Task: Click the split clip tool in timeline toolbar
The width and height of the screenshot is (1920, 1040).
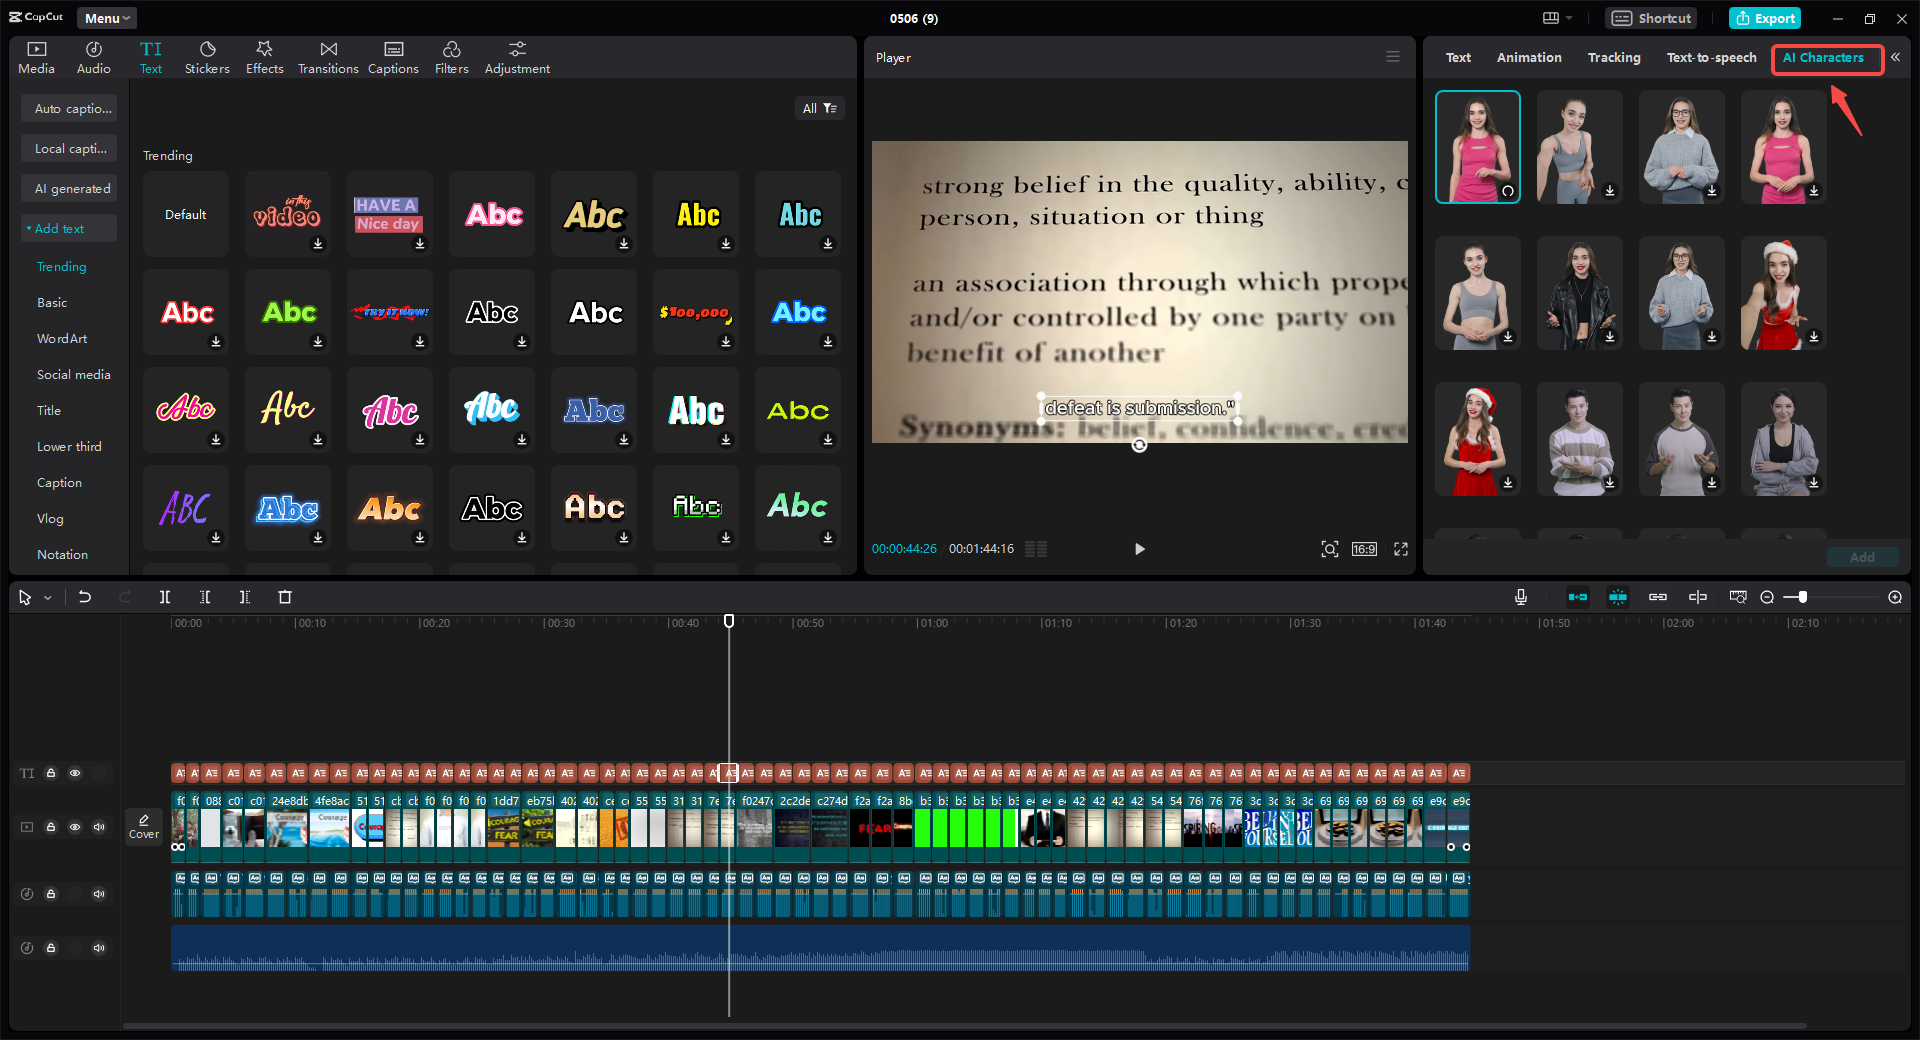Action: pyautogui.click(x=165, y=597)
